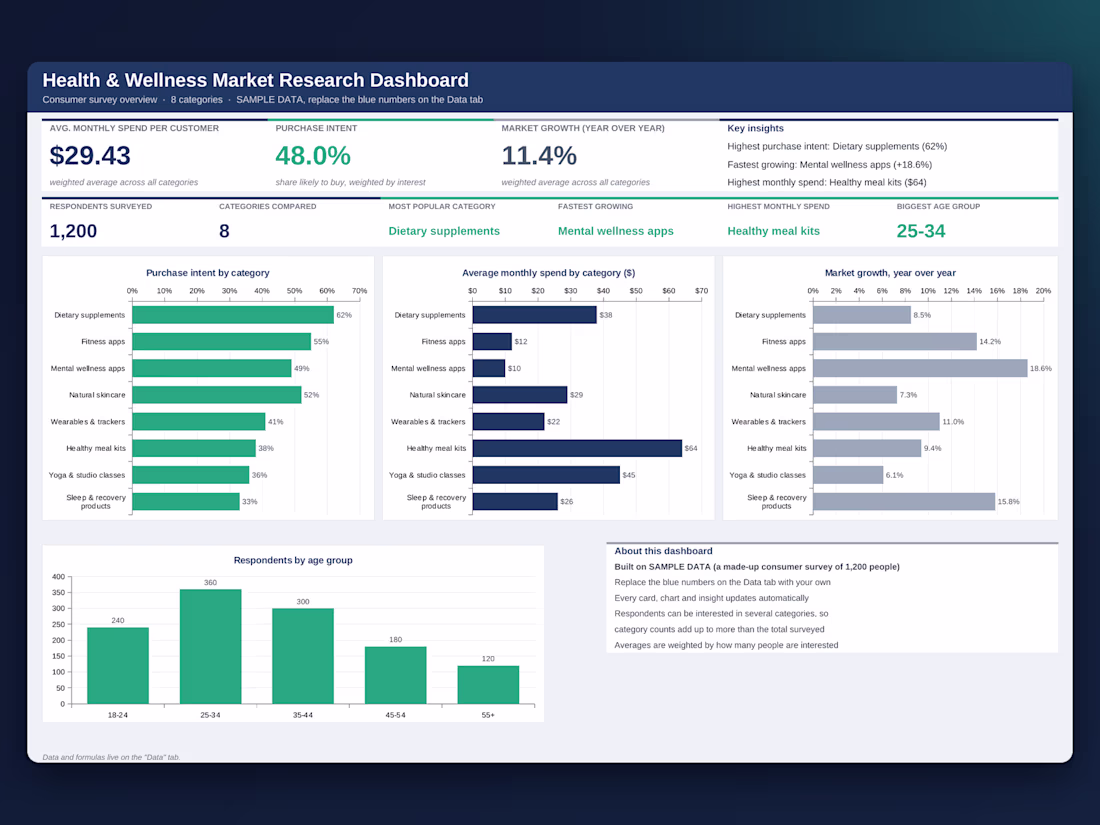Screen dimensions: 1100x825
Task: Click "Mental wellness apps" under Fastest Growing
Action: click(x=615, y=231)
